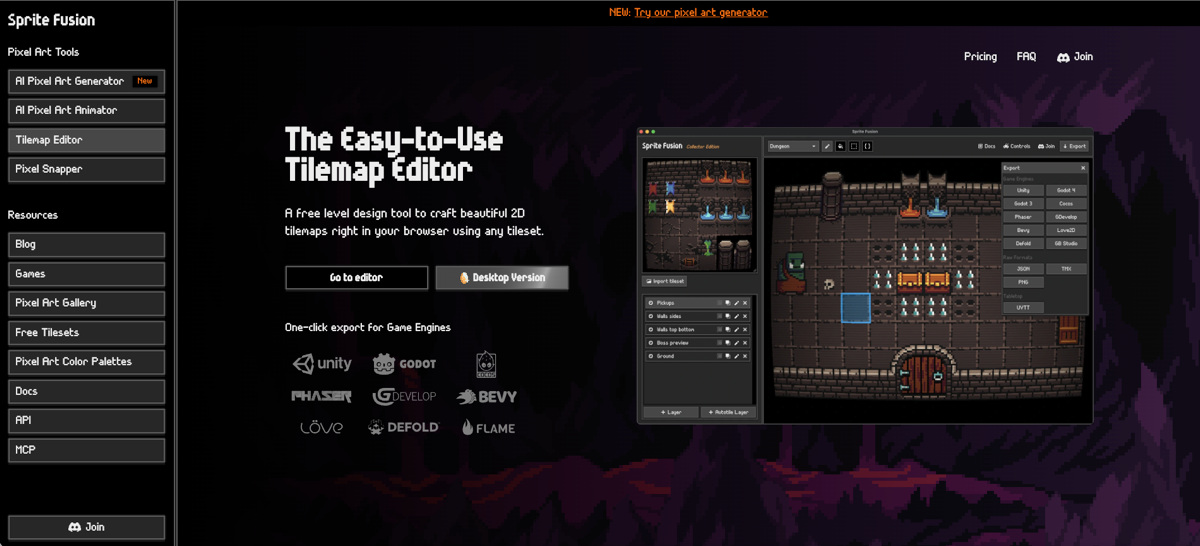Open the Bevy engine logo
Viewport: 1200px width, 546px height.
(487, 396)
